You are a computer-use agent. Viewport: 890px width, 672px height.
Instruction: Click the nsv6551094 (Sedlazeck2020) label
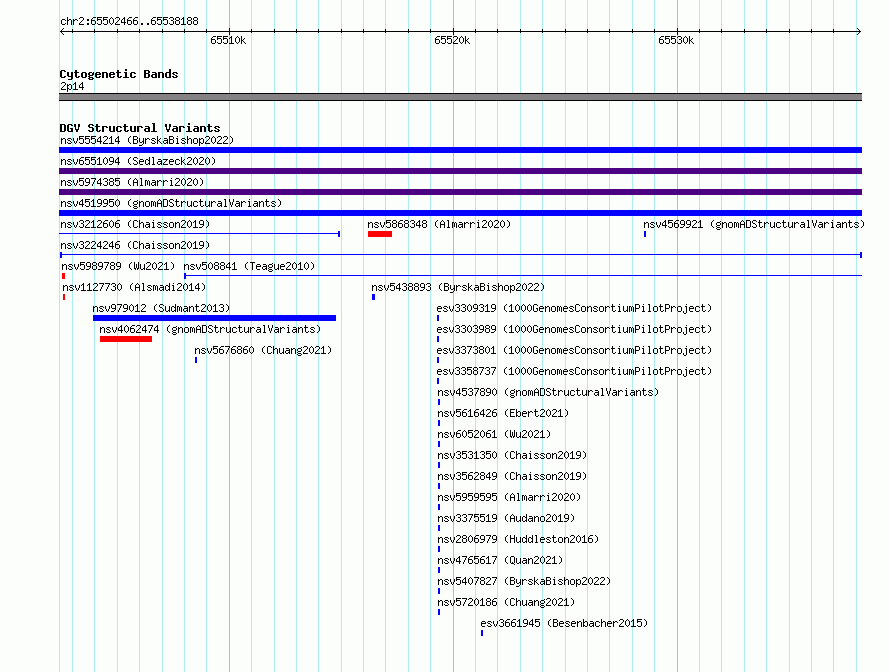click(138, 161)
